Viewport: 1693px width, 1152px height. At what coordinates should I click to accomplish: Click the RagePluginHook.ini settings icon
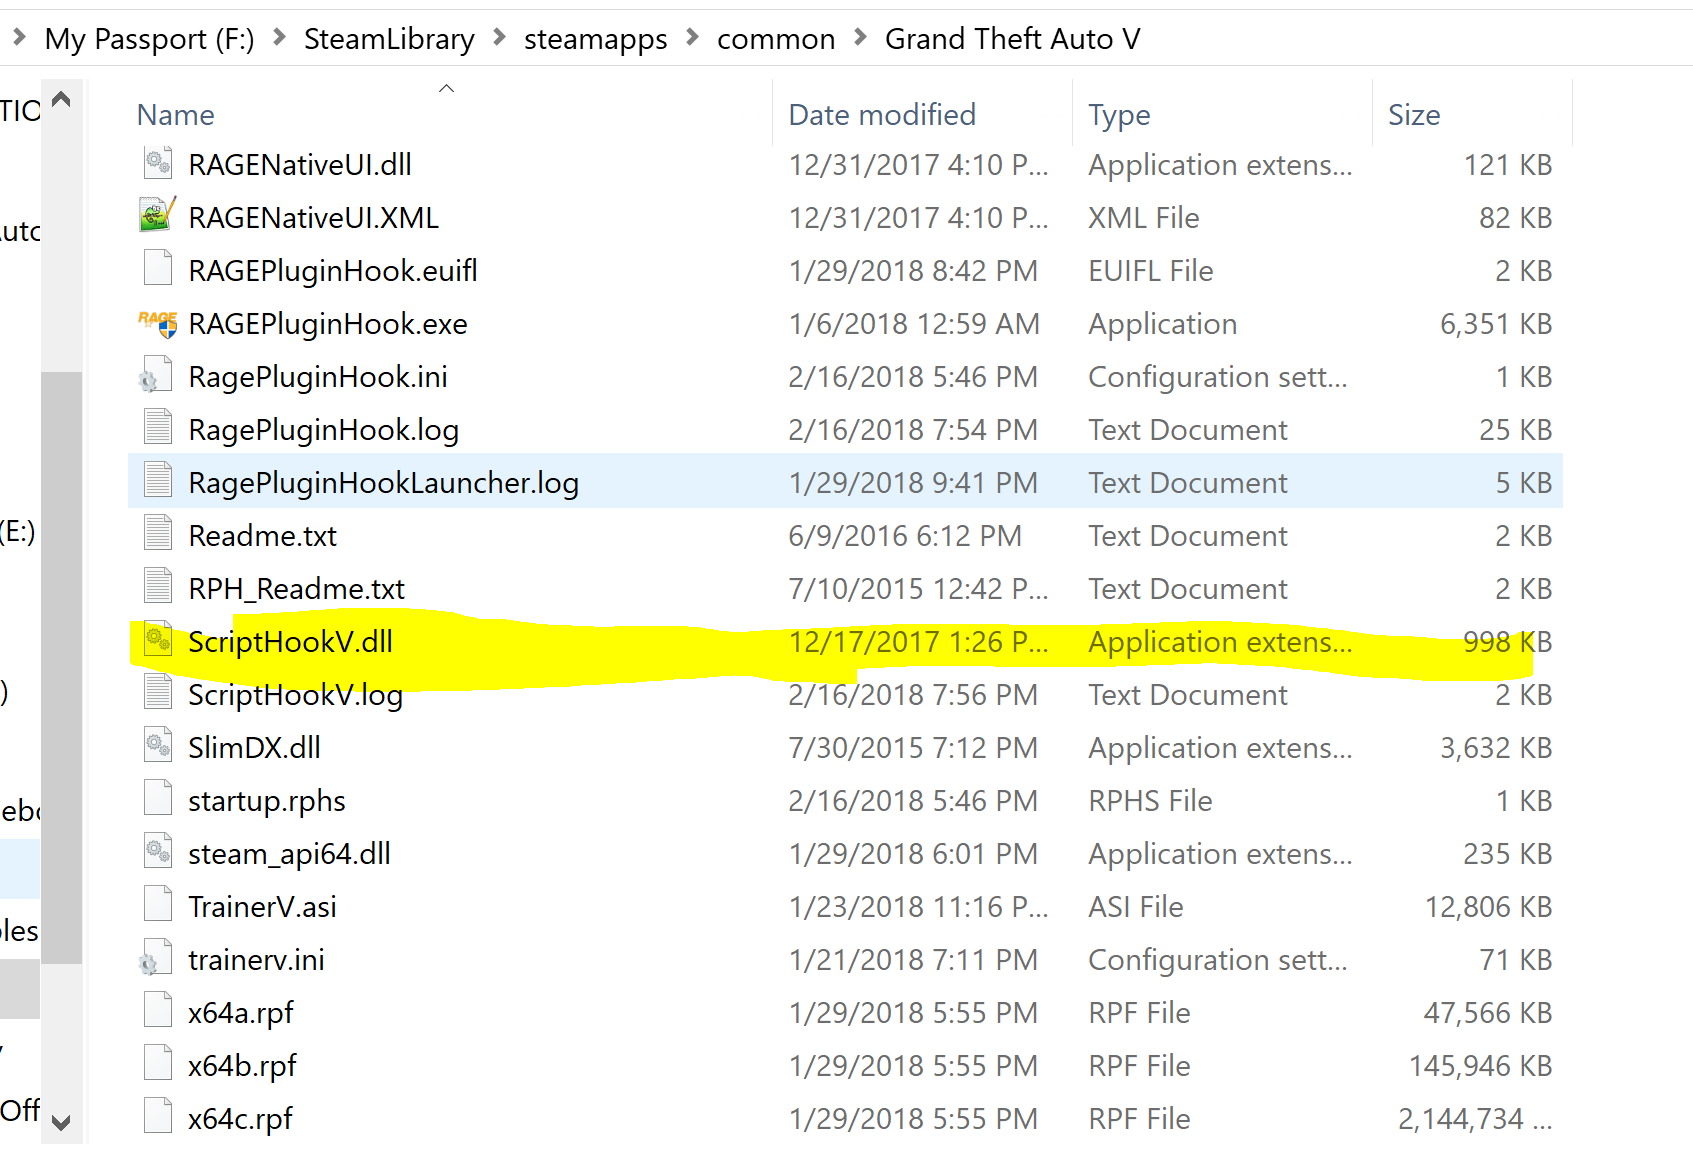click(x=156, y=376)
